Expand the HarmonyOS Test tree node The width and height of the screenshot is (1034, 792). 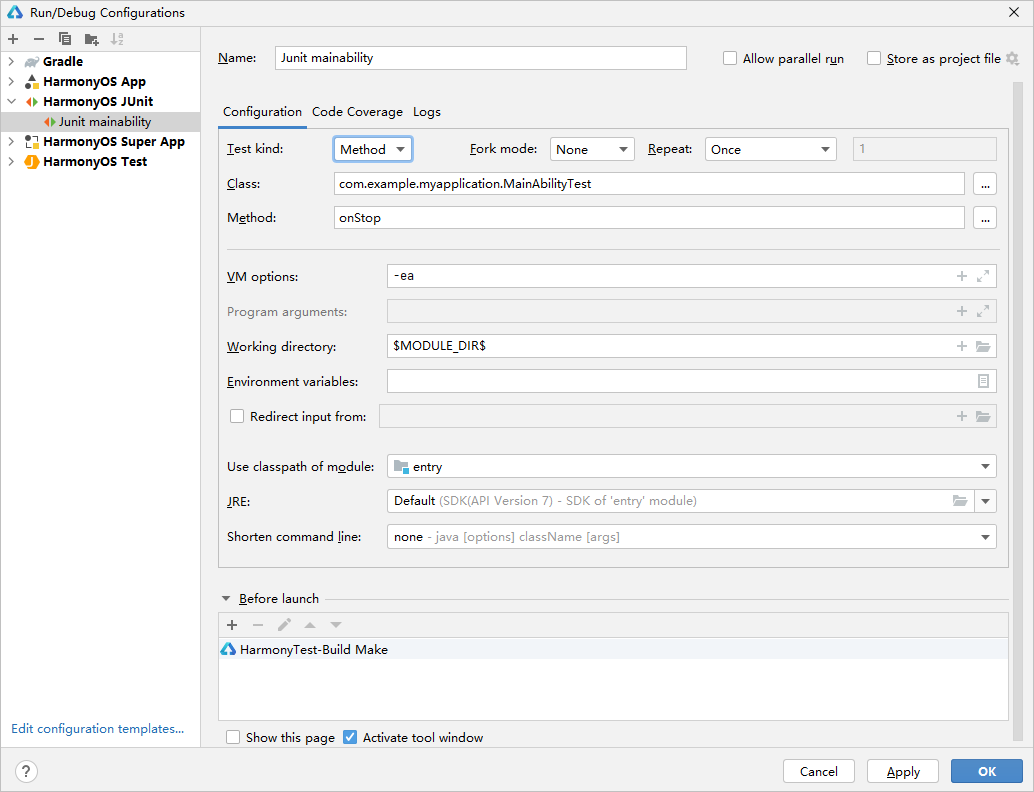[x=11, y=162]
